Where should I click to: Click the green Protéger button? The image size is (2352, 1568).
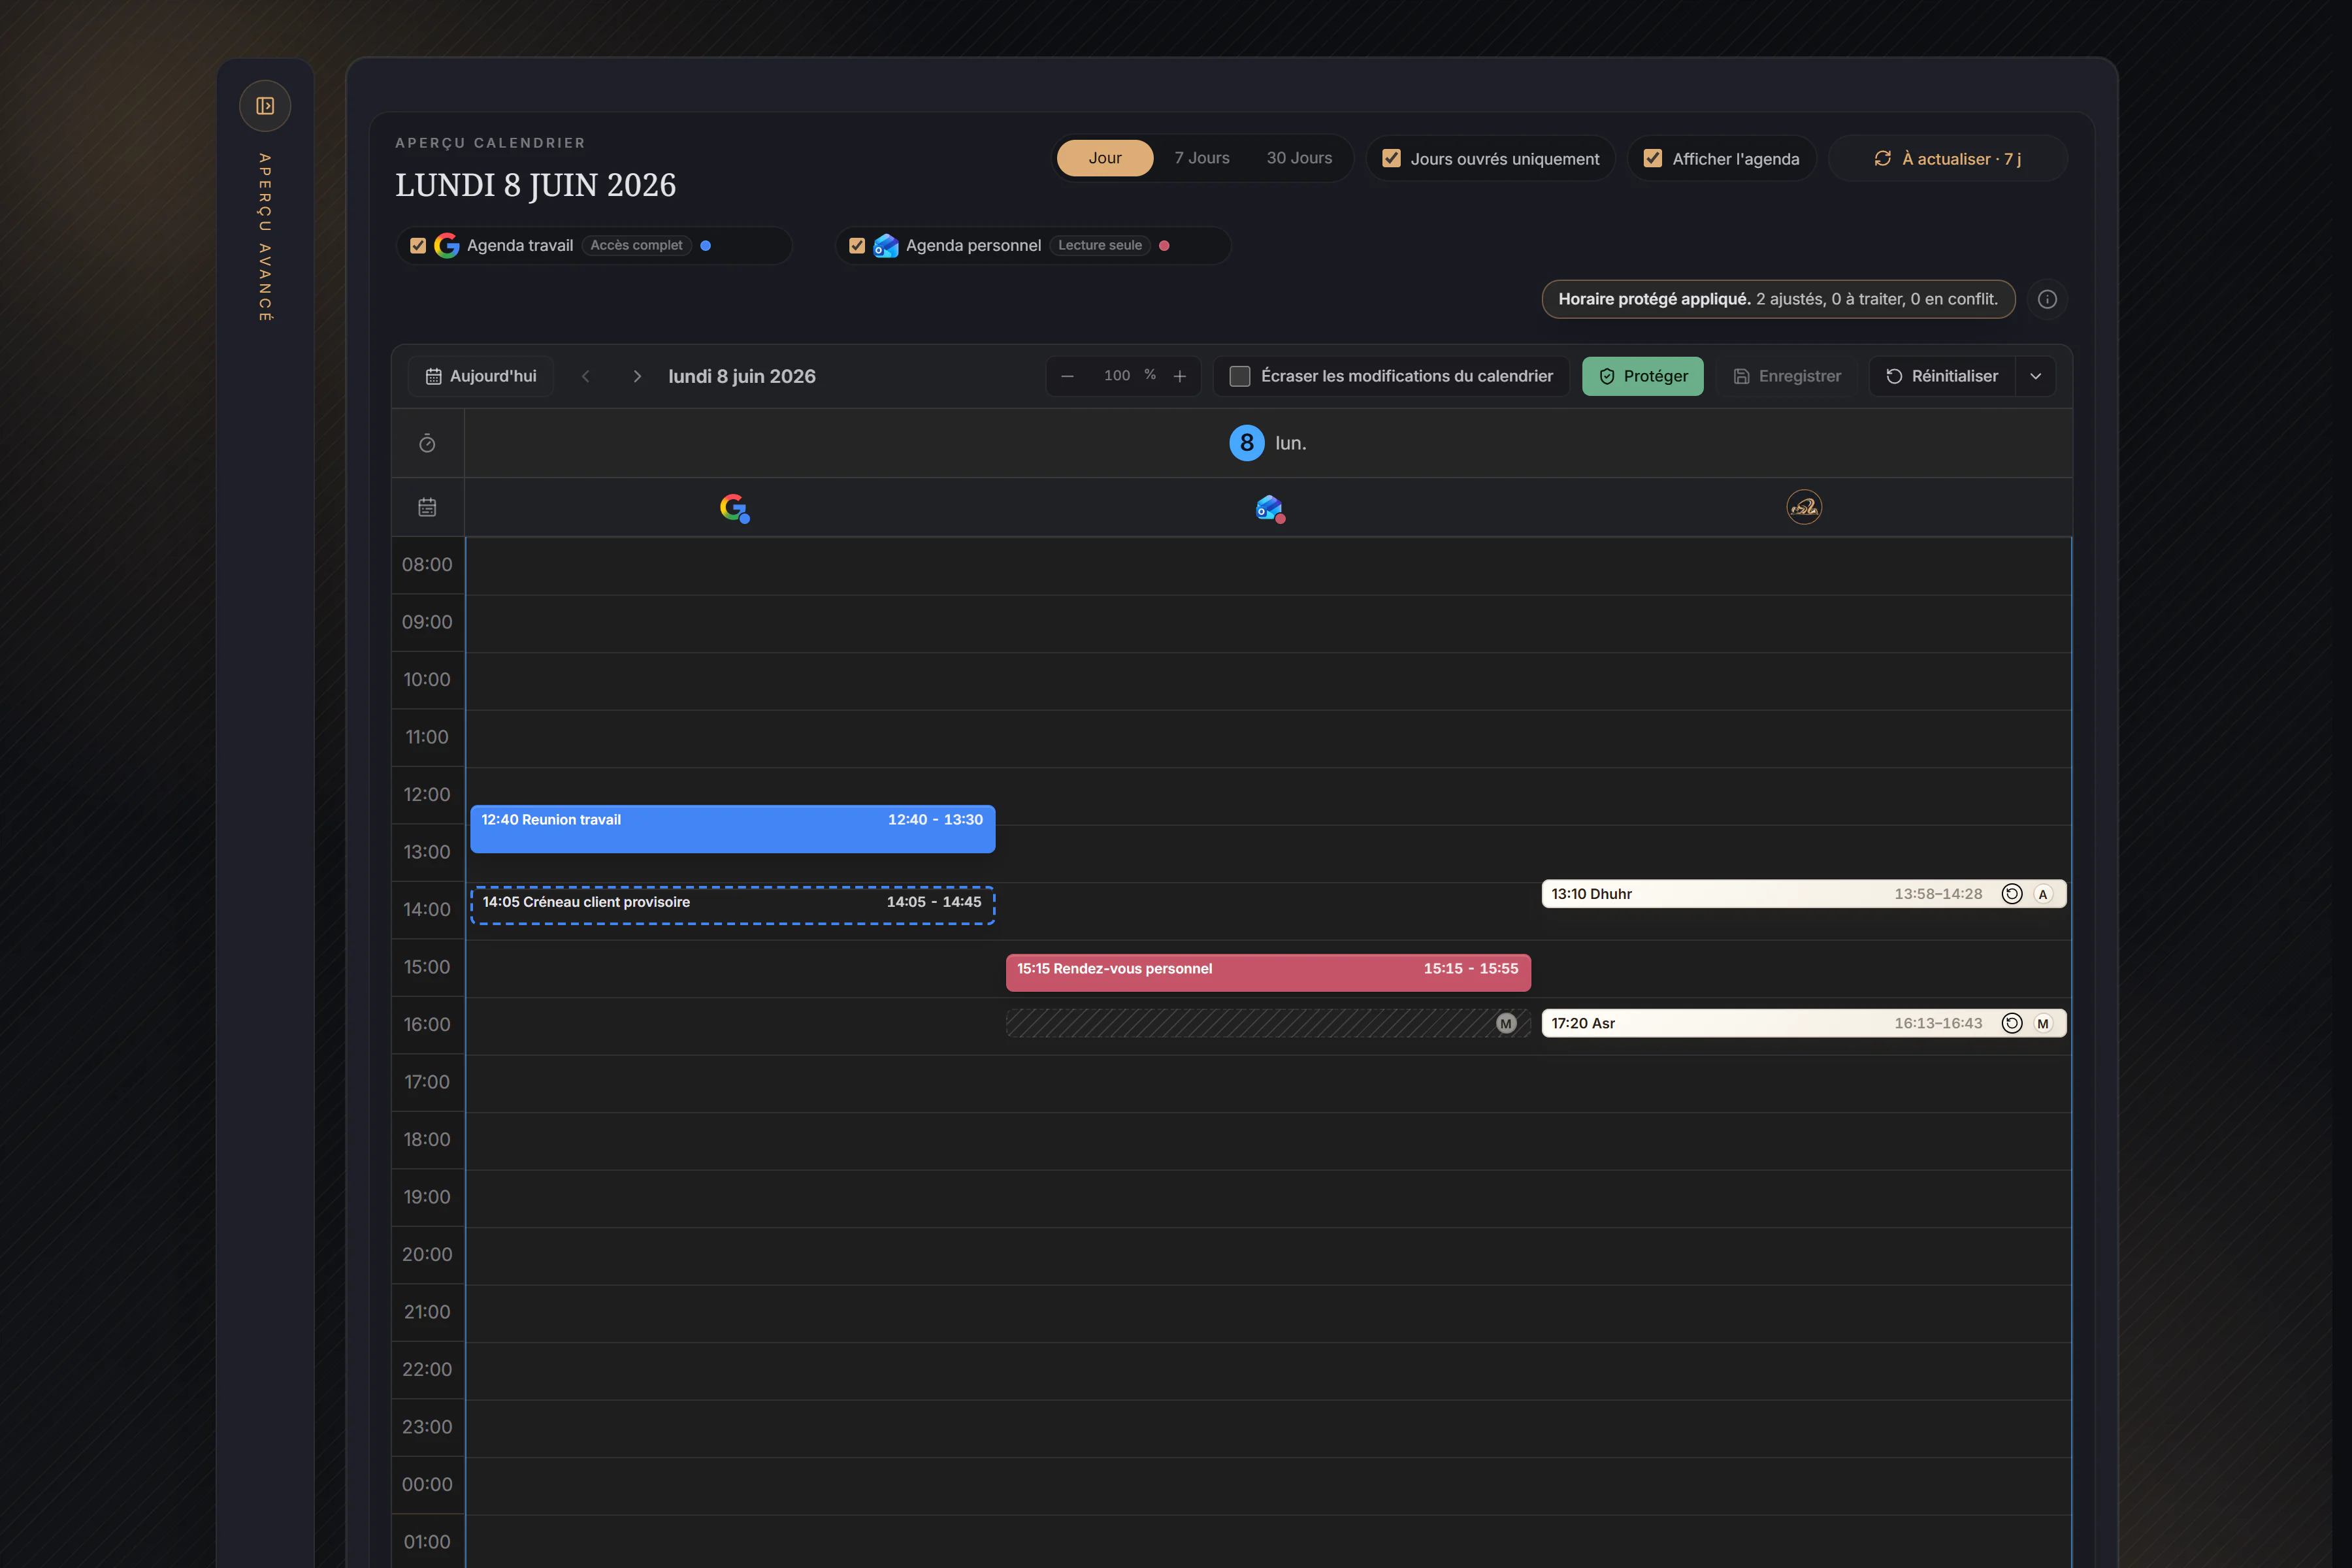[1643, 376]
